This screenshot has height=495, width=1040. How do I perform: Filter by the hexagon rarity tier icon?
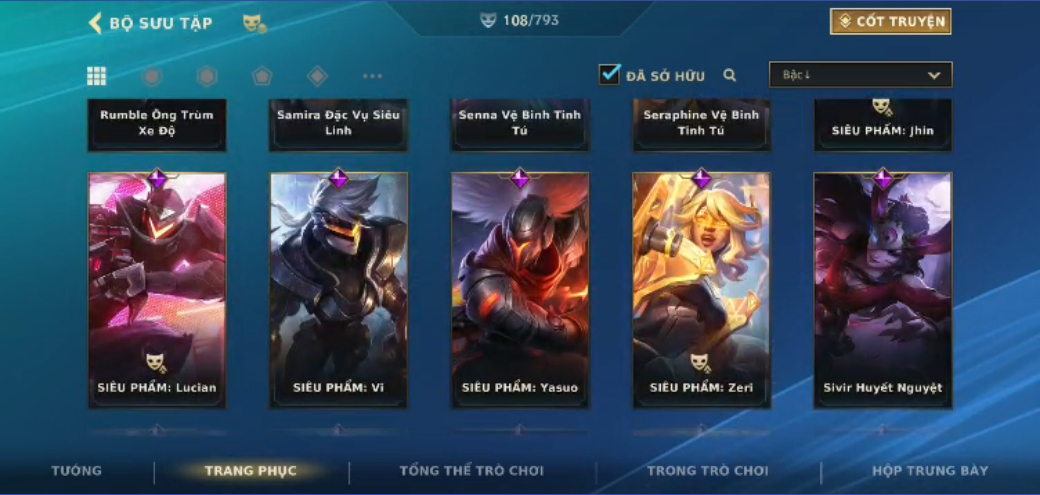click(207, 76)
